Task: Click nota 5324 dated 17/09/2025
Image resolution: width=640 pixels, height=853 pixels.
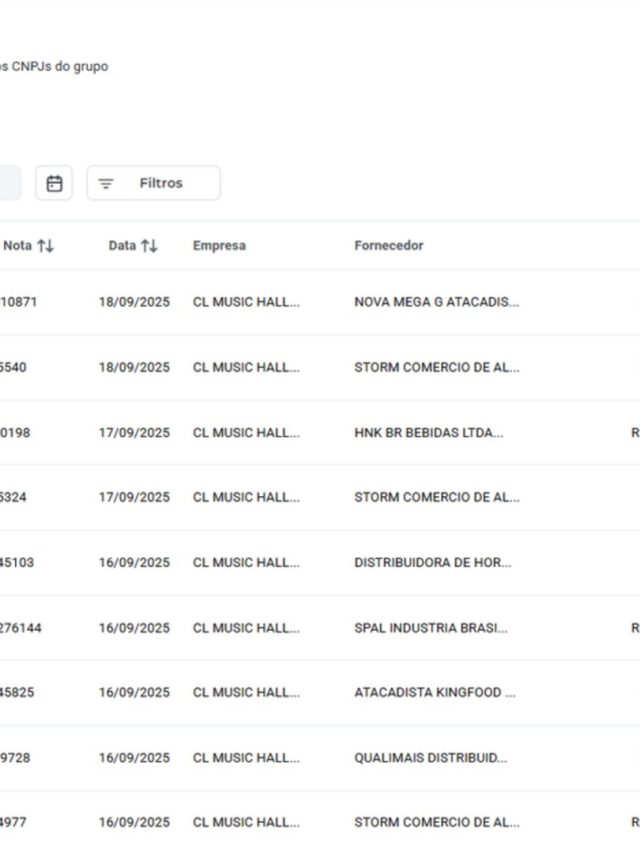Action: click(13, 497)
